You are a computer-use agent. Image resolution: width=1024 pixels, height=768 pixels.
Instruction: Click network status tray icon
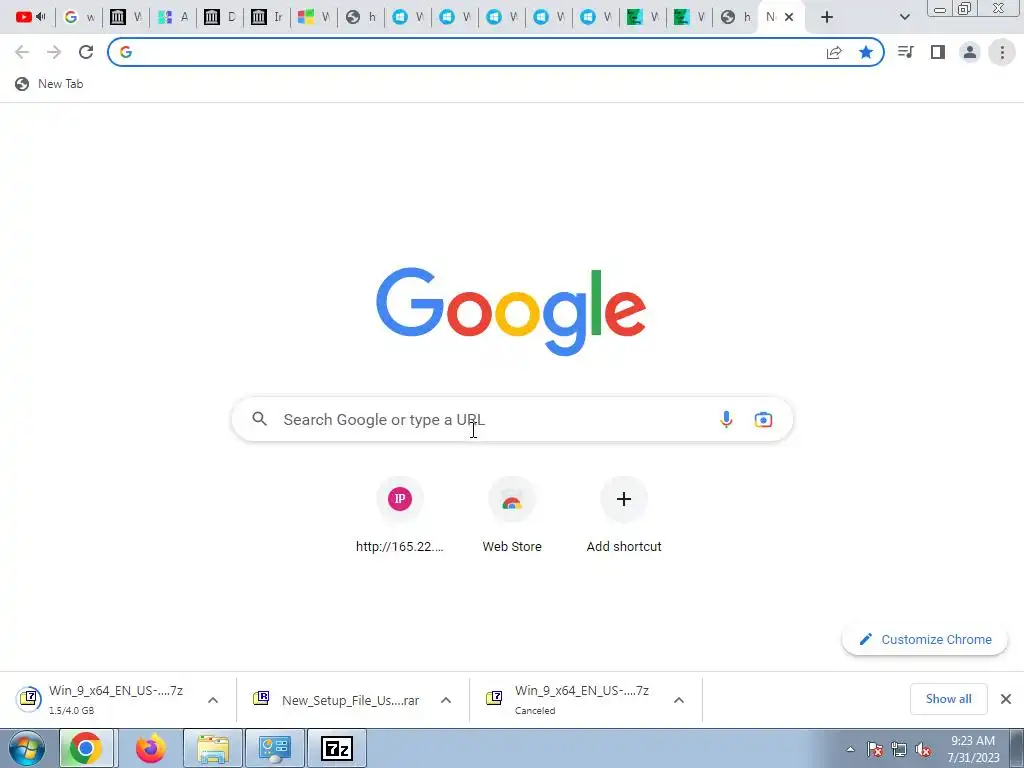[899, 749]
